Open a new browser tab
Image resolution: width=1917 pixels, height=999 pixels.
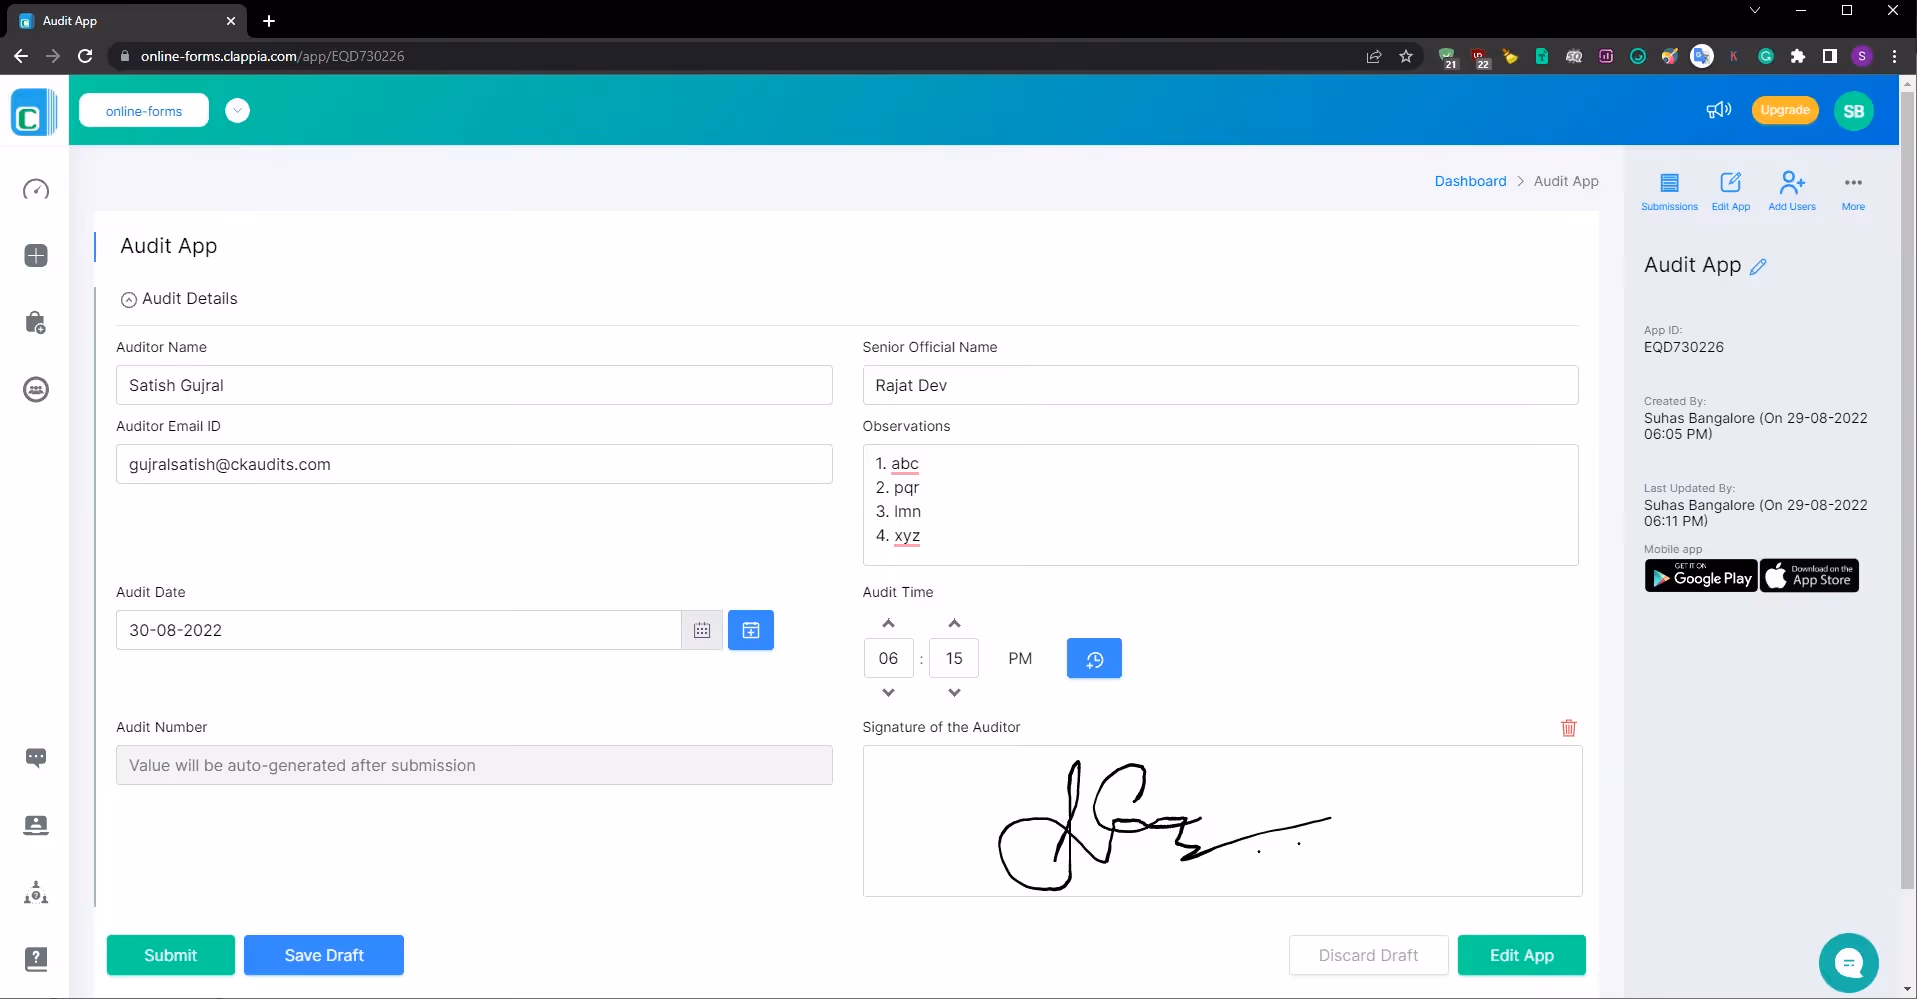click(x=269, y=21)
